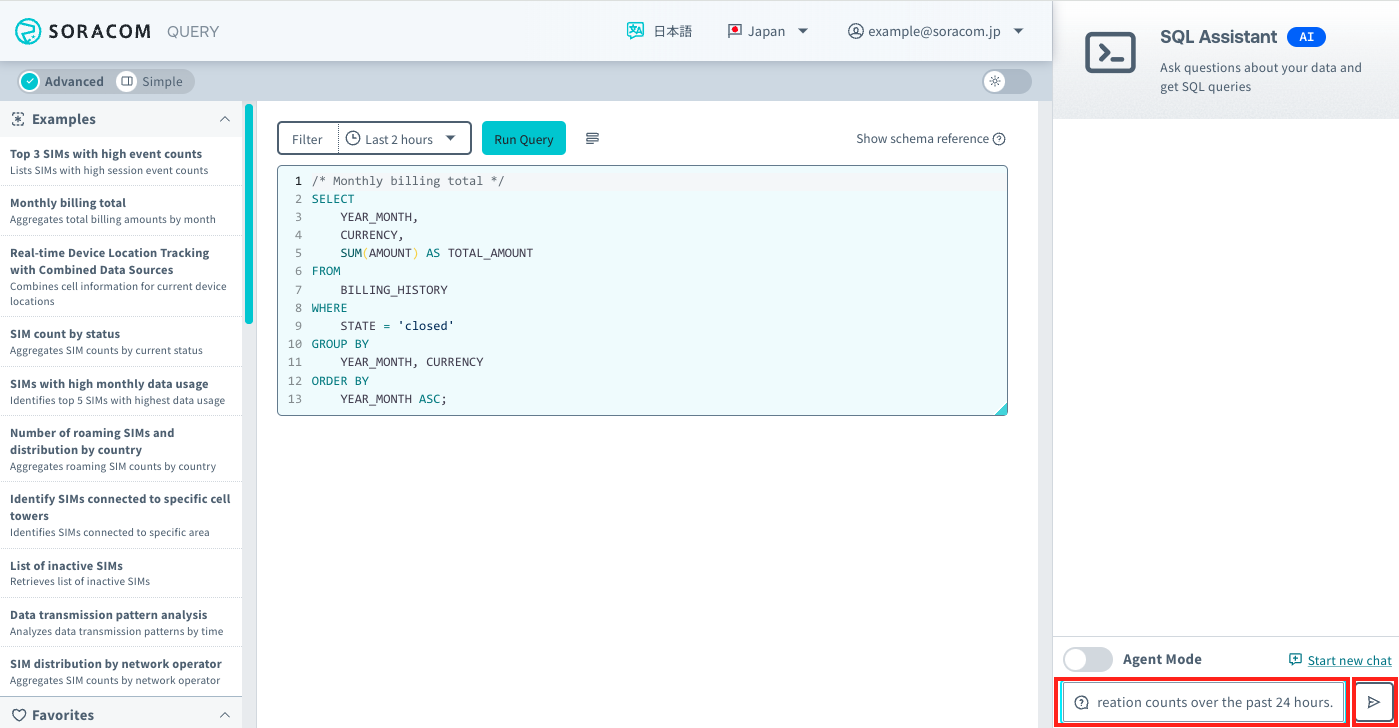1399x728 pixels.
Task: Click the SQL Assistant message send button
Action: [1376, 701]
